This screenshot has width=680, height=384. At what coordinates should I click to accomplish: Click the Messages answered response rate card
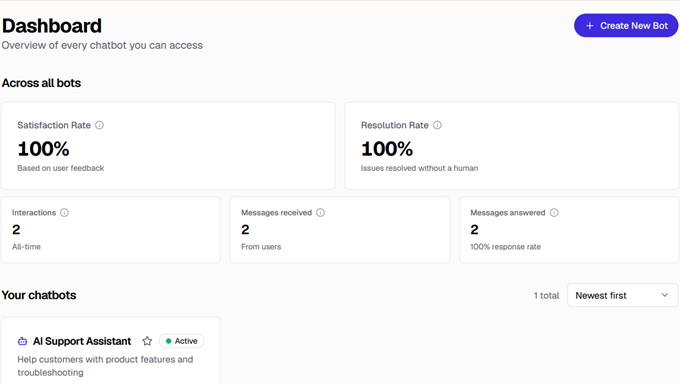point(569,230)
